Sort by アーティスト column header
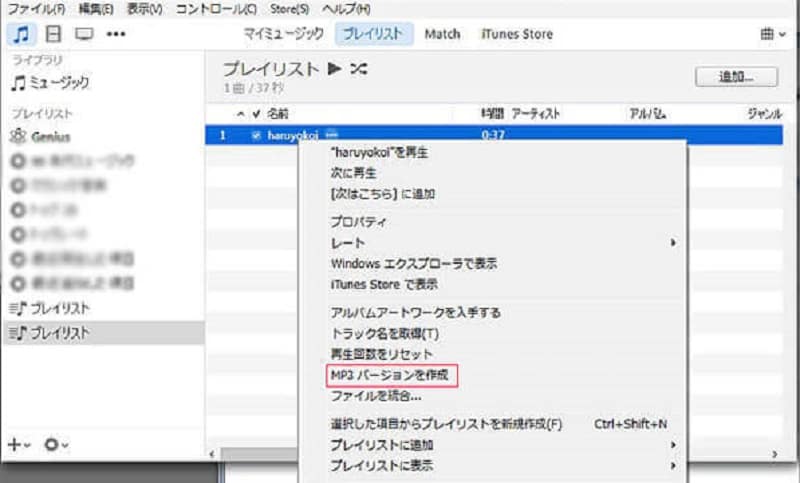Viewport: 800px width, 483px height. click(x=536, y=114)
